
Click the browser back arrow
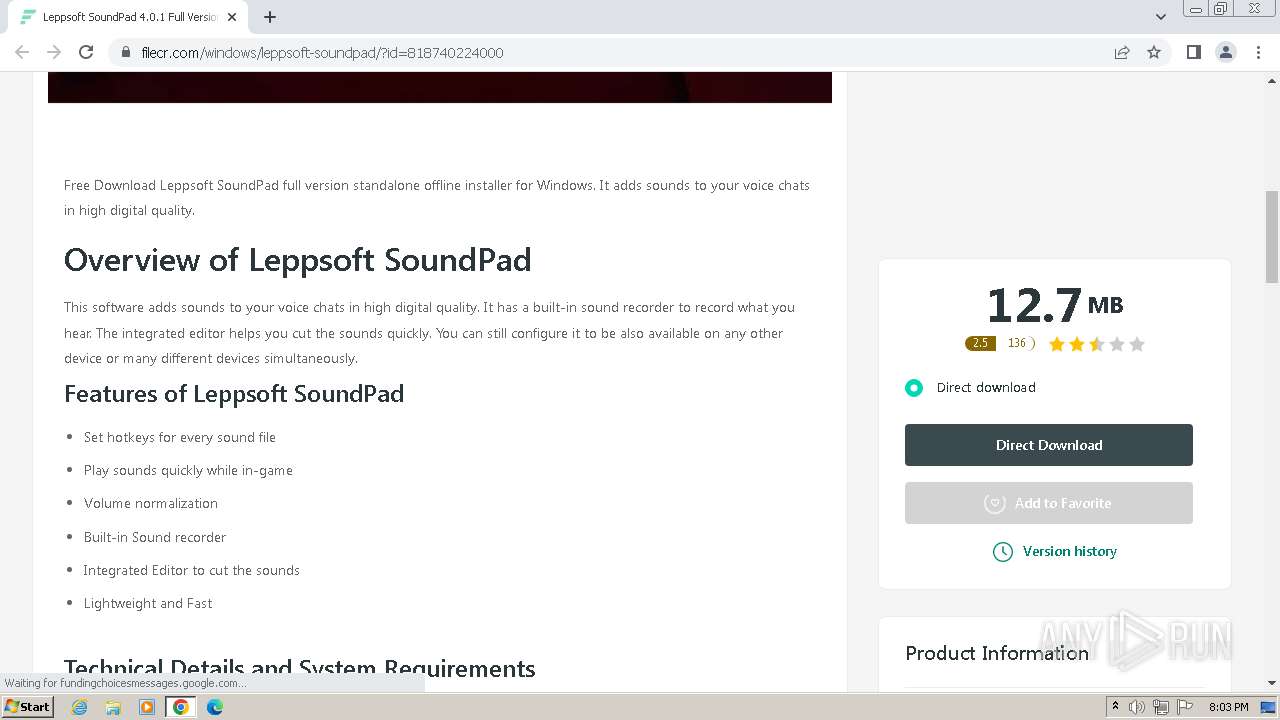pos(22,52)
